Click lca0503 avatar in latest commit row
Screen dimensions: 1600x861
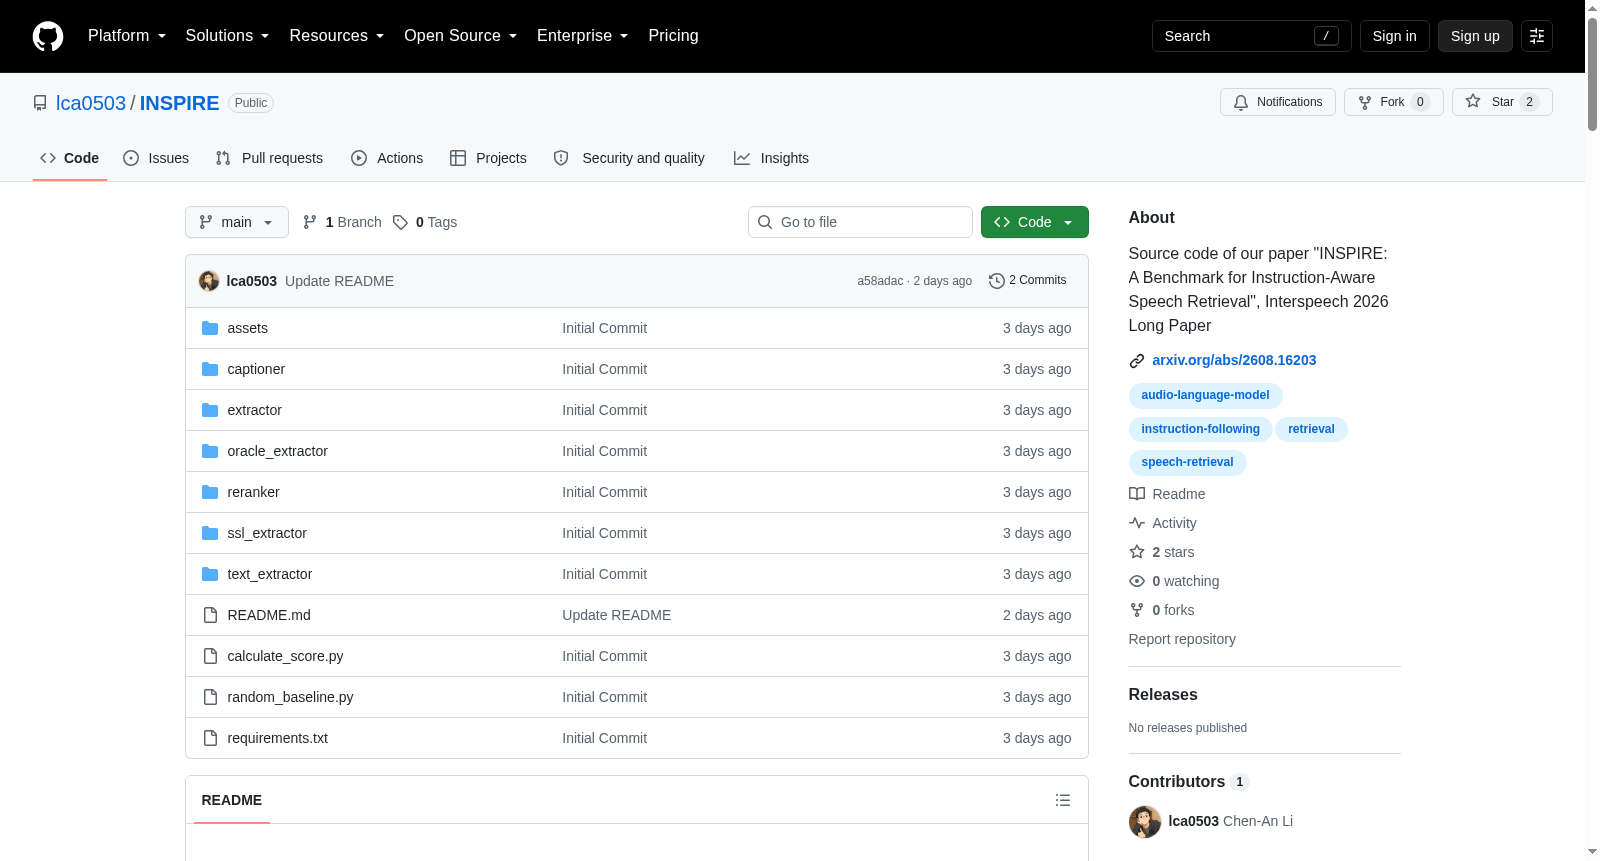(209, 281)
